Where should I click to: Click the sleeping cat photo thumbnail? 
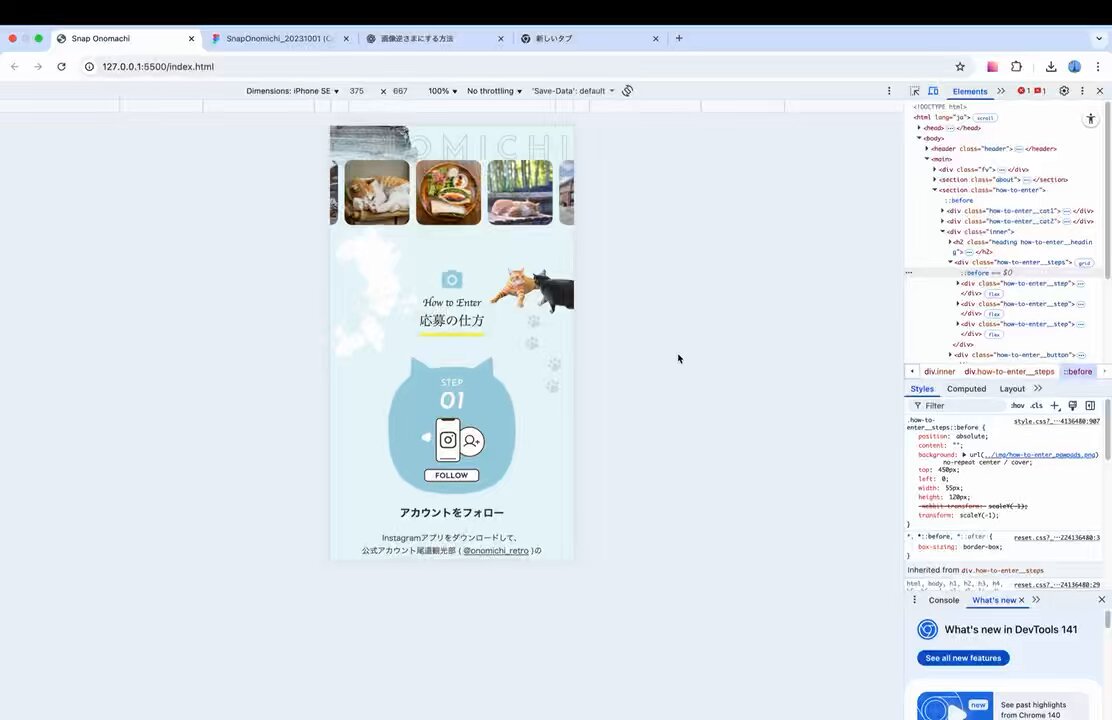point(377,192)
